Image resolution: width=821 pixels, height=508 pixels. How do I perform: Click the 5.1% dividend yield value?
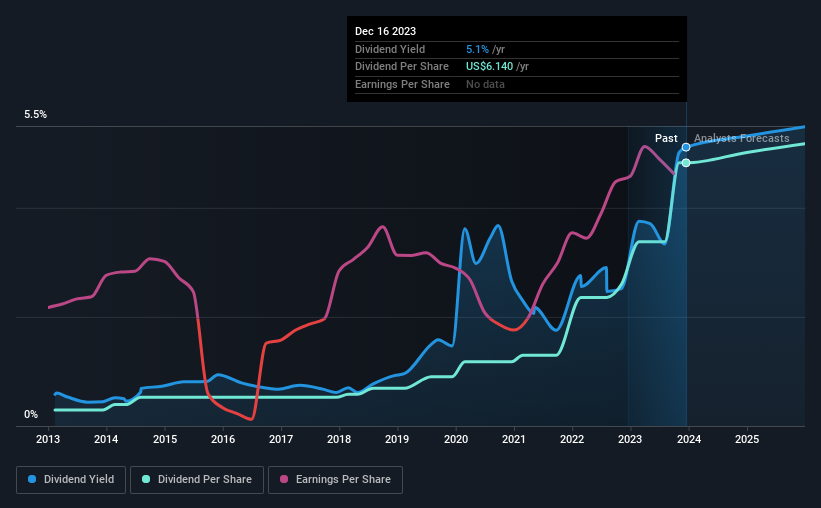coord(478,49)
